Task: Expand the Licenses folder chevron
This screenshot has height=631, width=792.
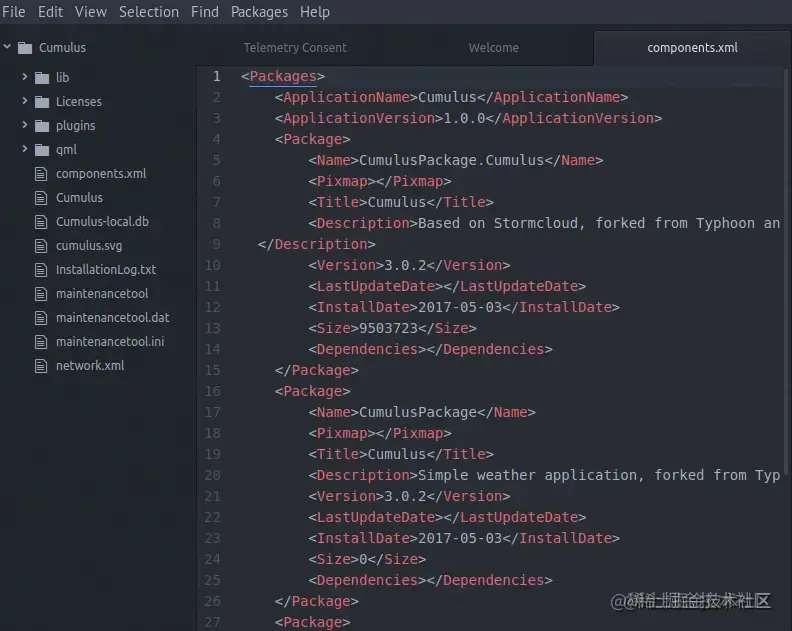Action: point(24,101)
